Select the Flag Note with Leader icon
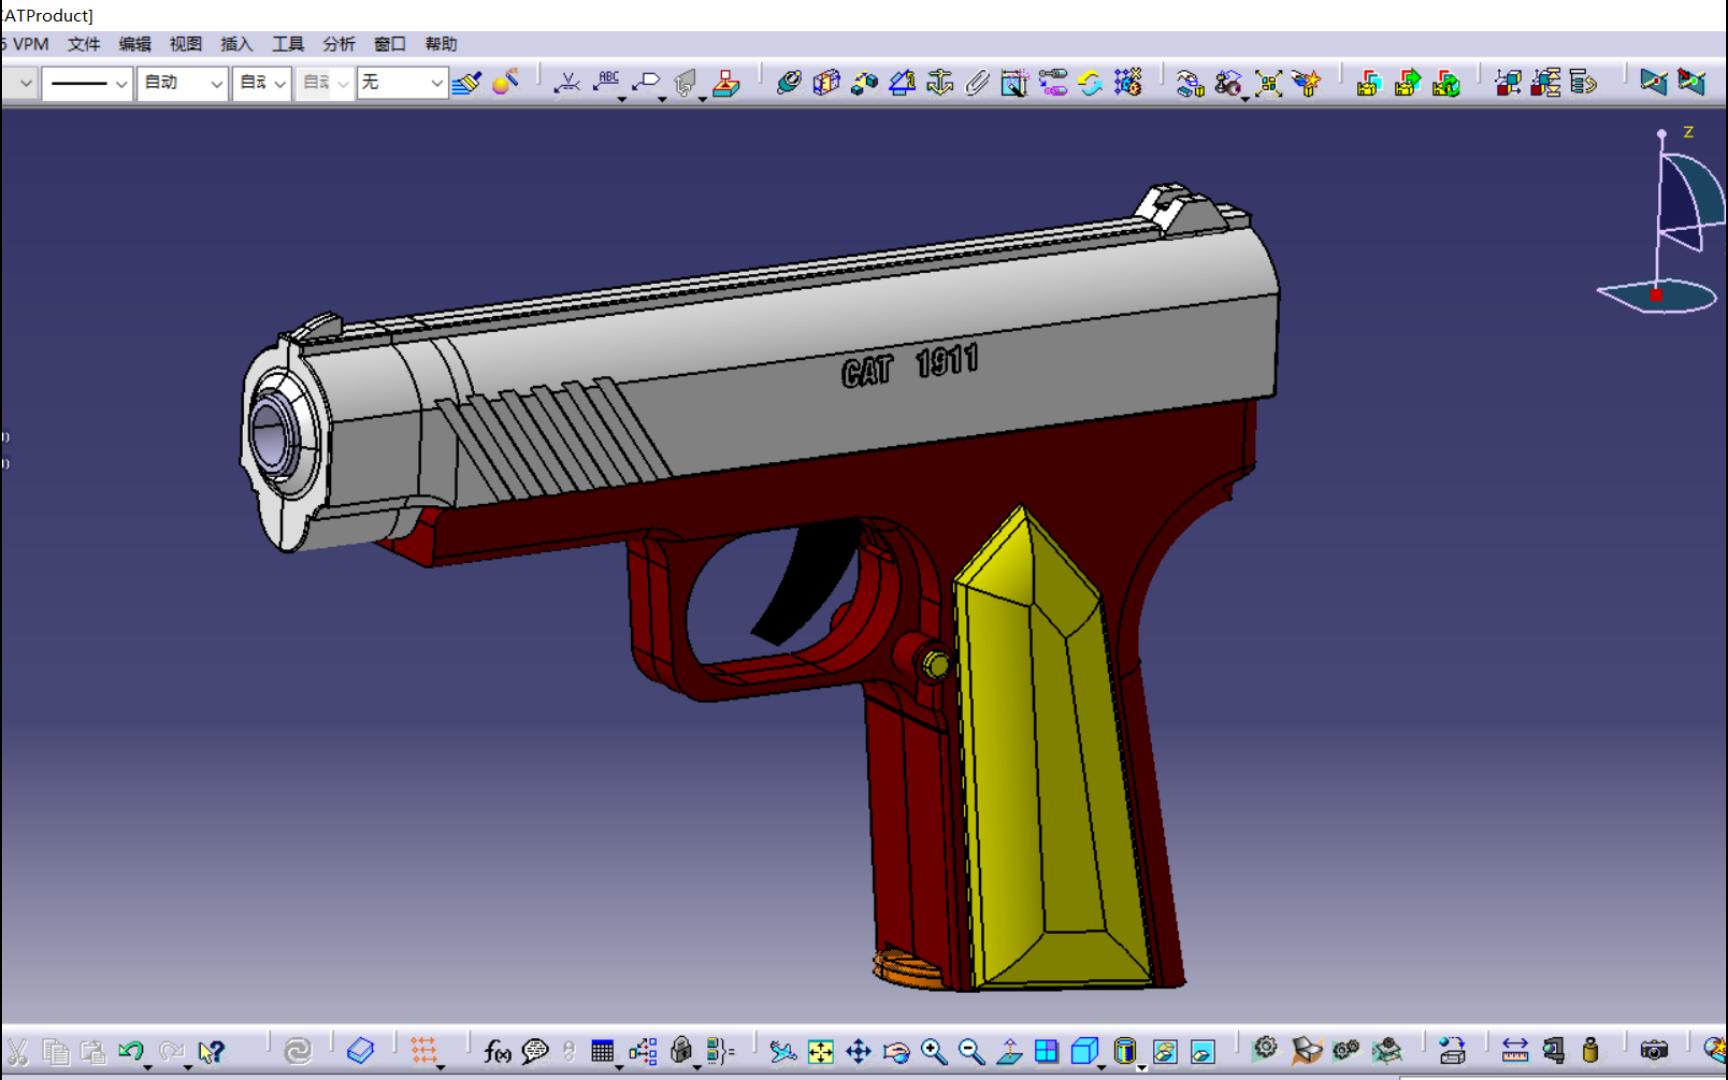Image resolution: width=1728 pixels, height=1080 pixels. pos(647,83)
